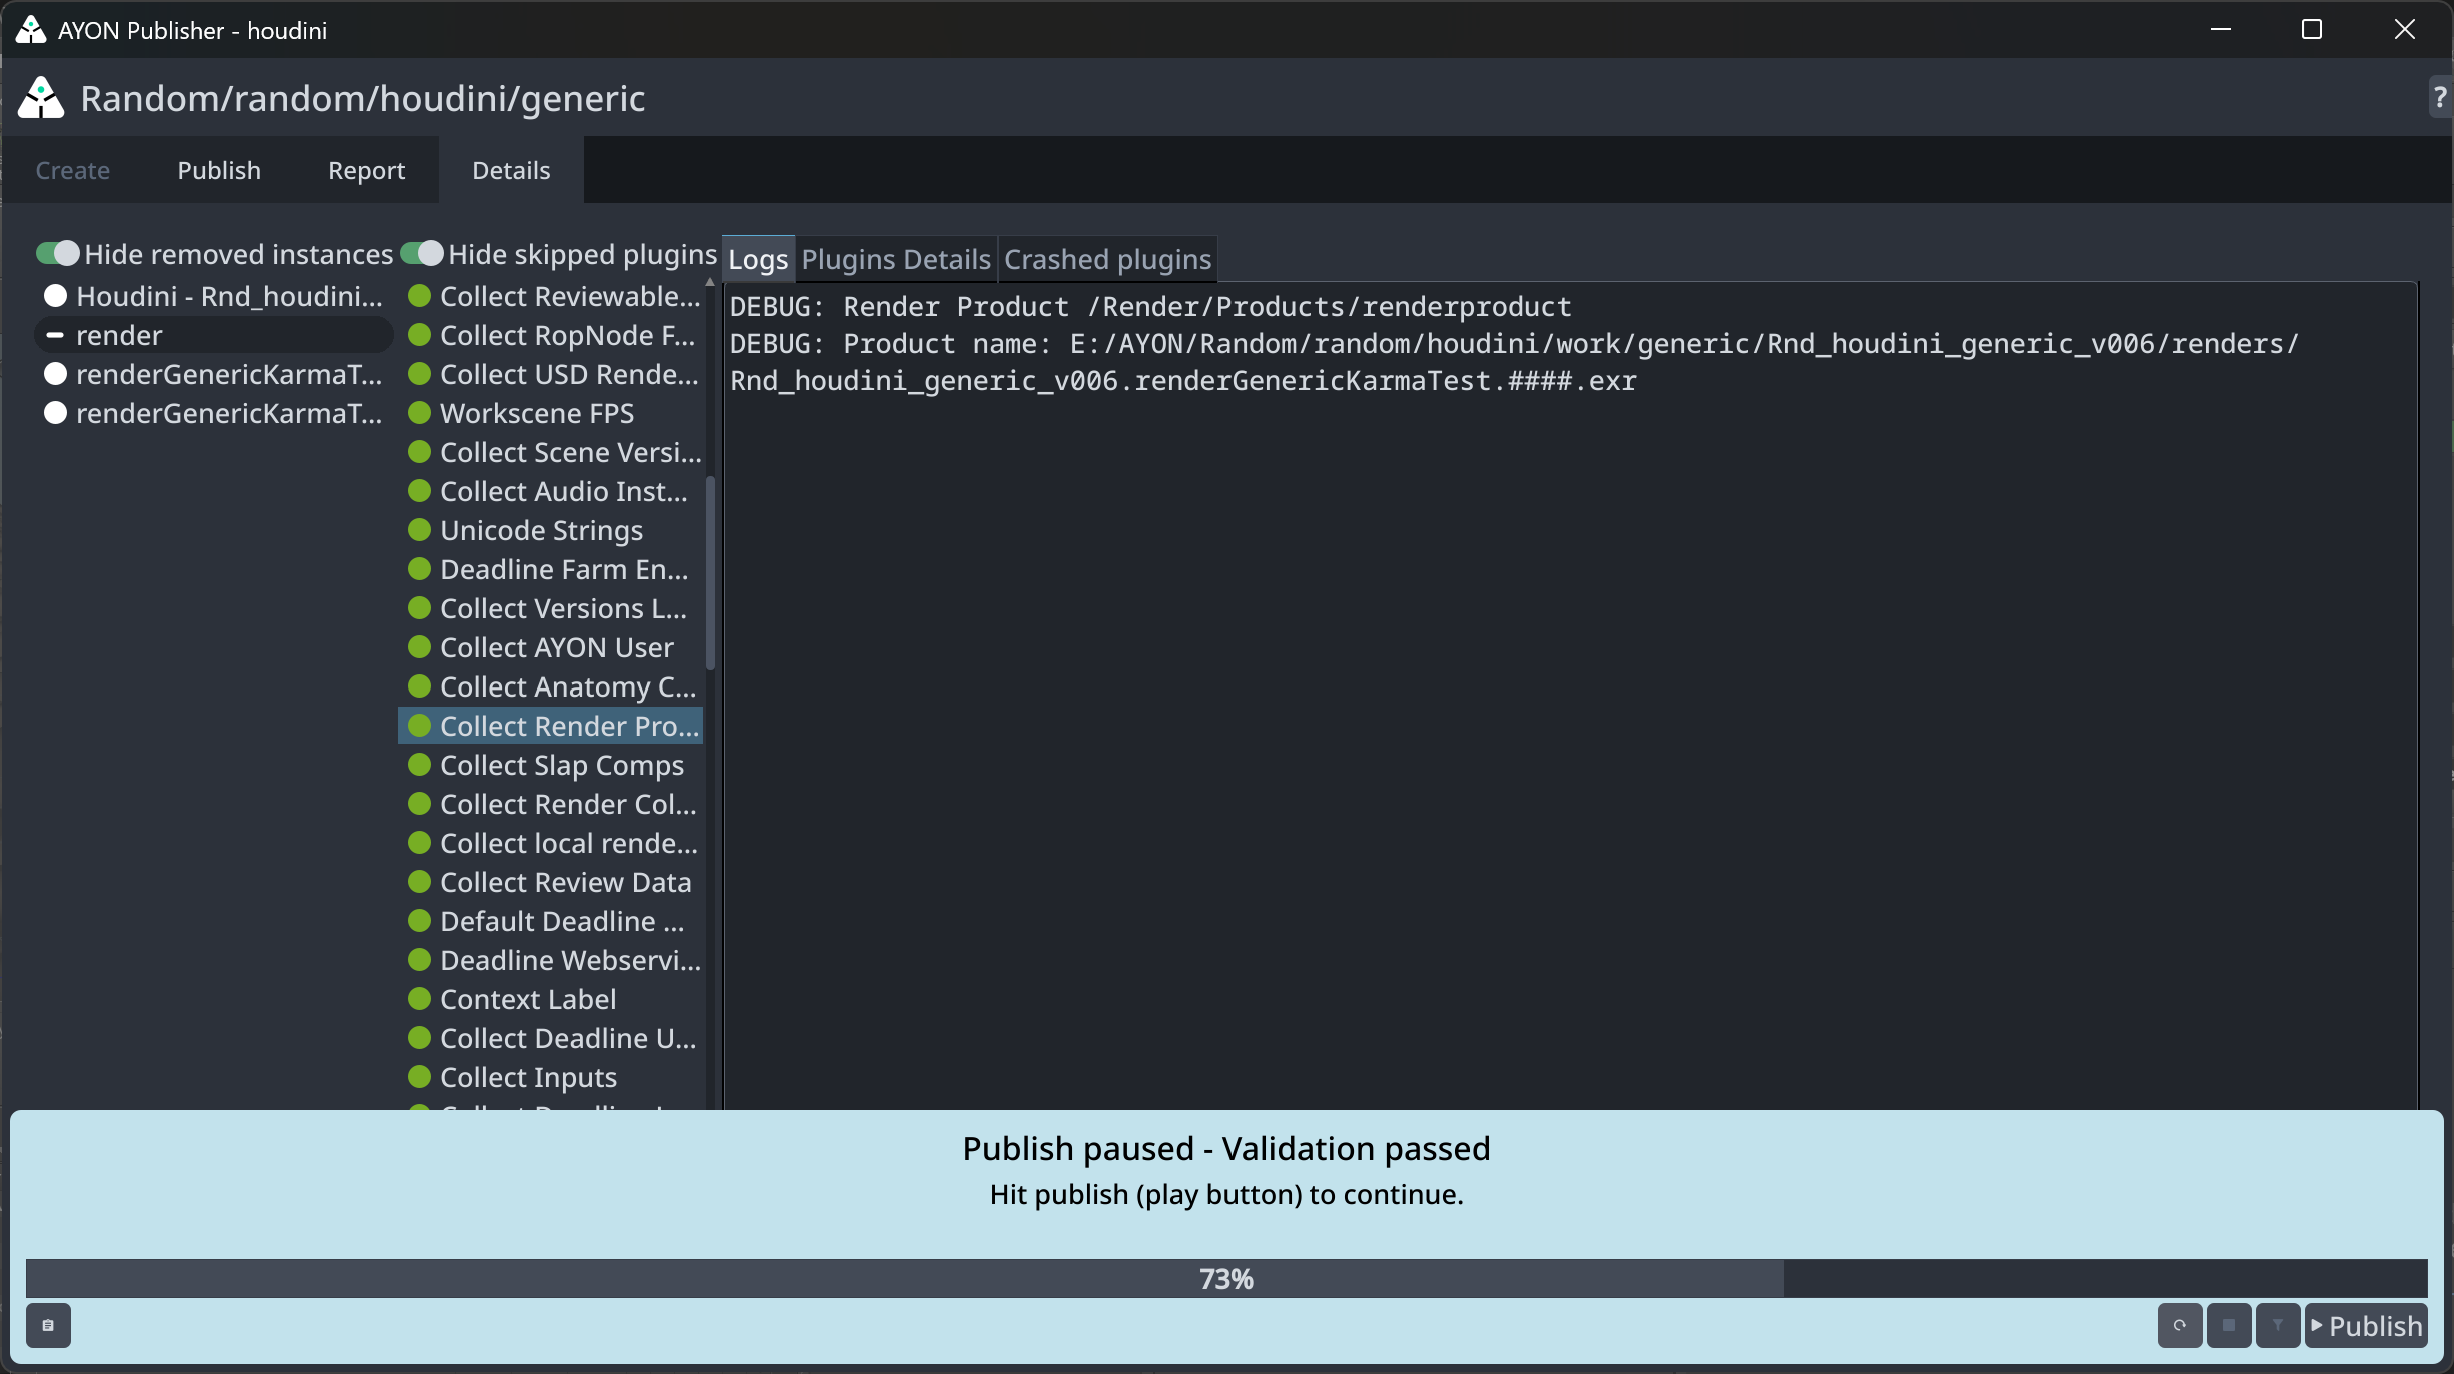The image size is (2454, 1374).
Task: Click the Hit publish to continue hint
Action: [1226, 1194]
